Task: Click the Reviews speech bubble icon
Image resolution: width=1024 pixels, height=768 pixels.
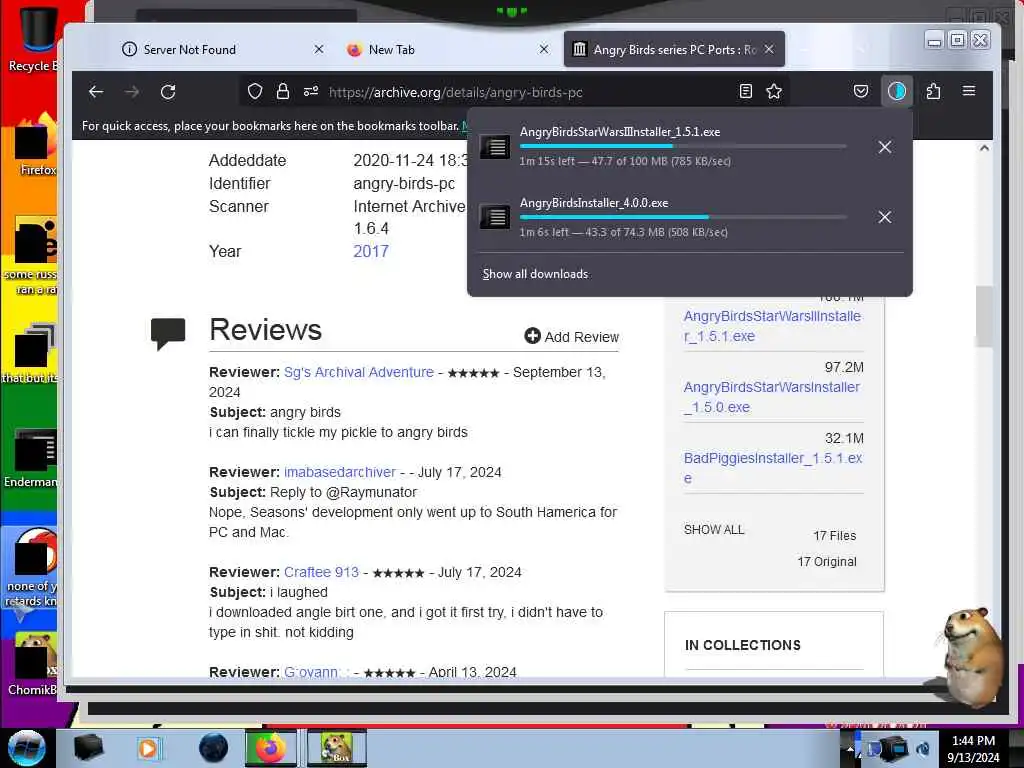Action: [x=168, y=334]
